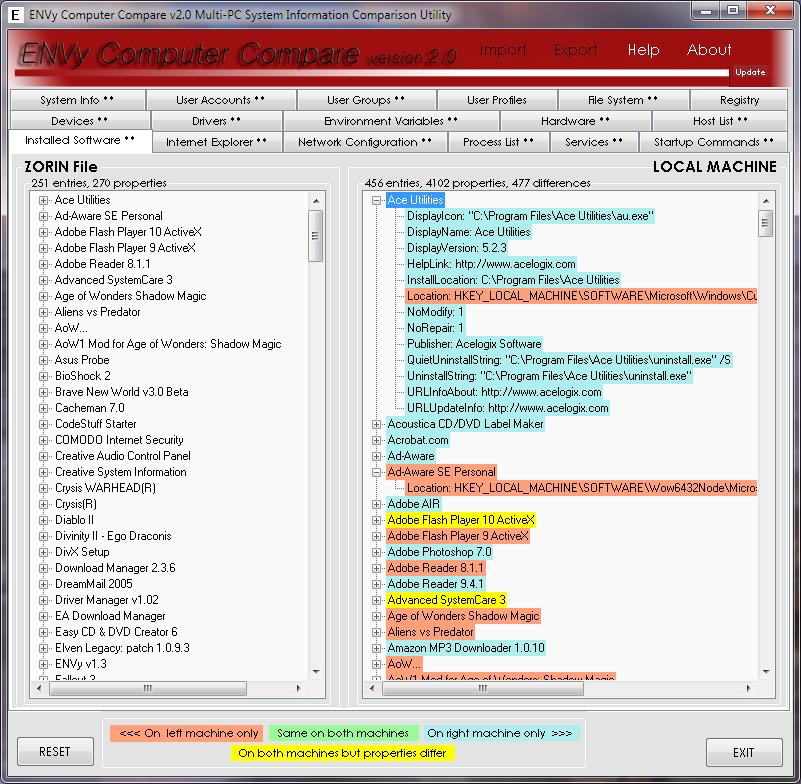Select Cacheman 7.0 in left list
The width and height of the screenshot is (801, 784).
(x=89, y=408)
